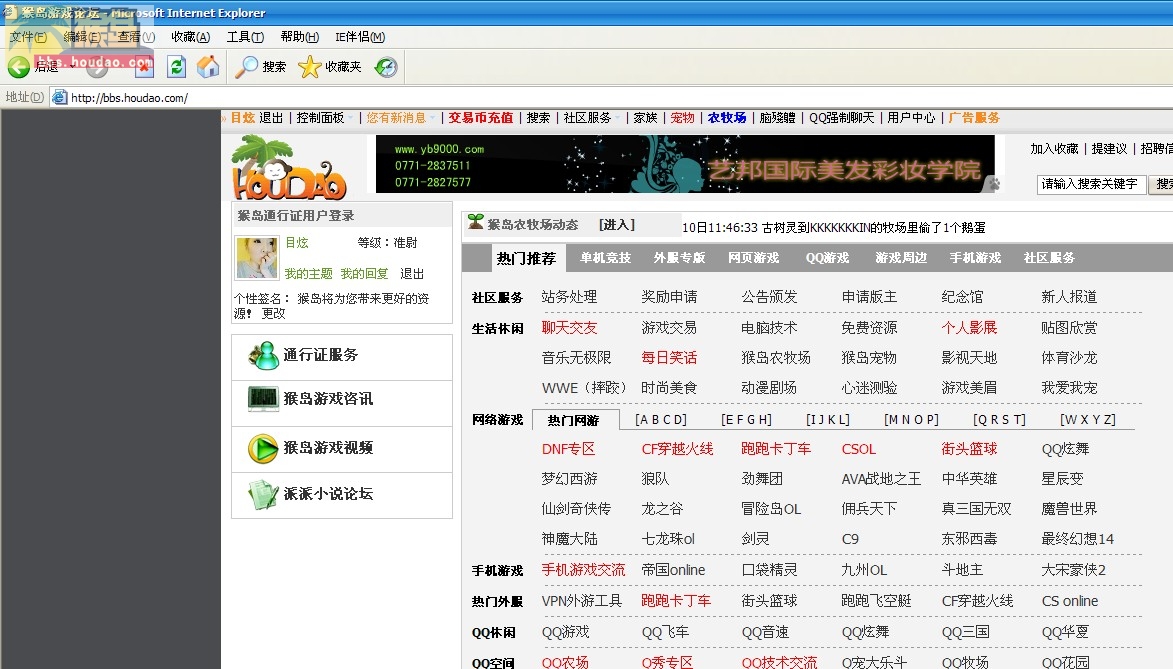Open the CF穿越火线 link under 热门网游
The height and width of the screenshot is (669, 1173).
tap(677, 449)
